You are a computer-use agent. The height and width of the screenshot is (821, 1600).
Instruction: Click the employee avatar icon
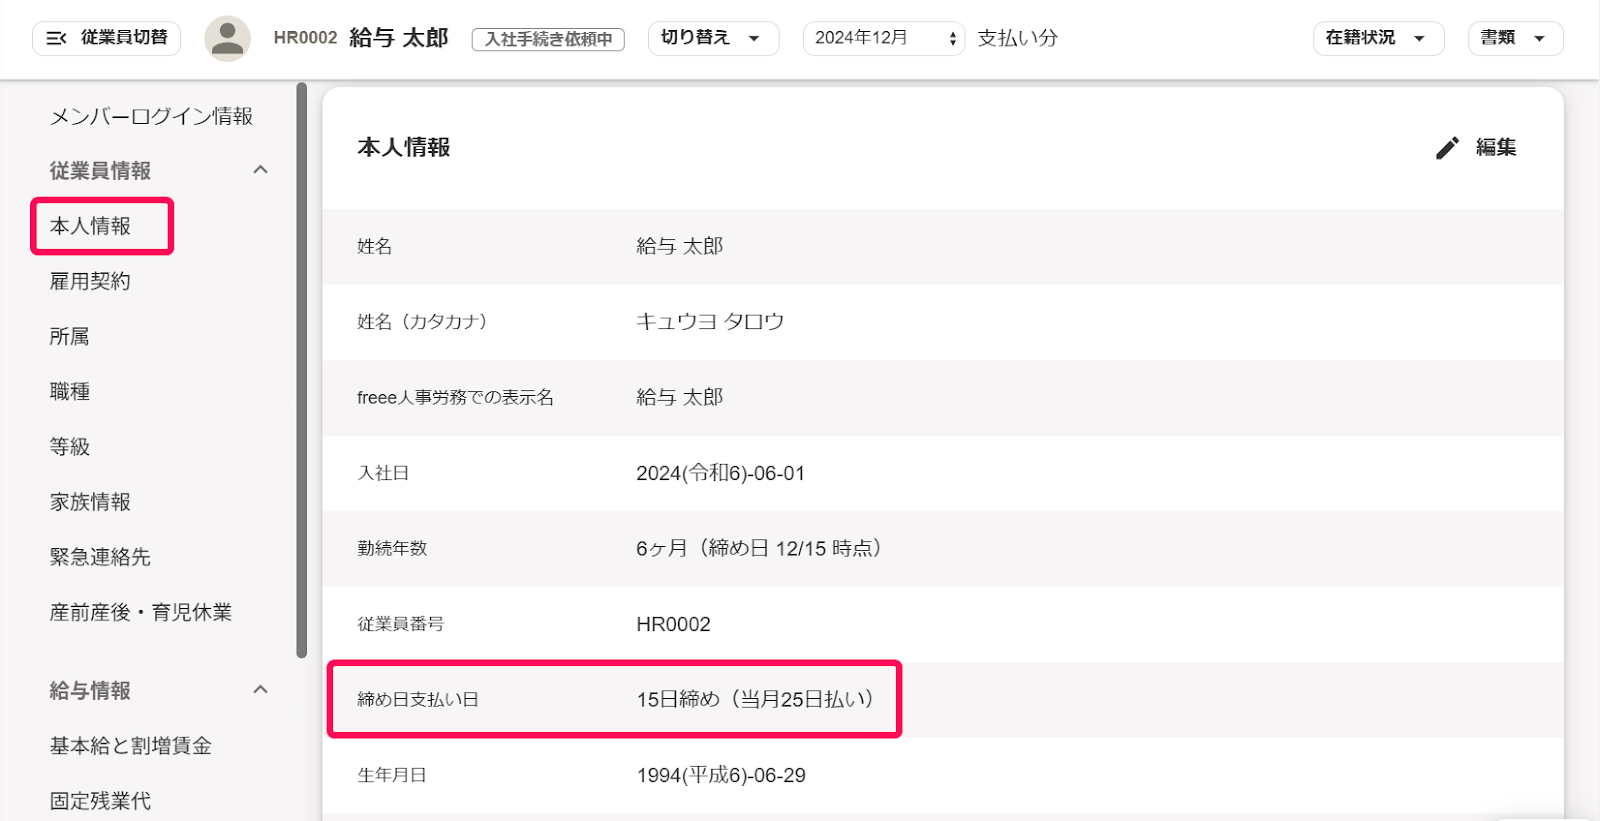click(228, 38)
